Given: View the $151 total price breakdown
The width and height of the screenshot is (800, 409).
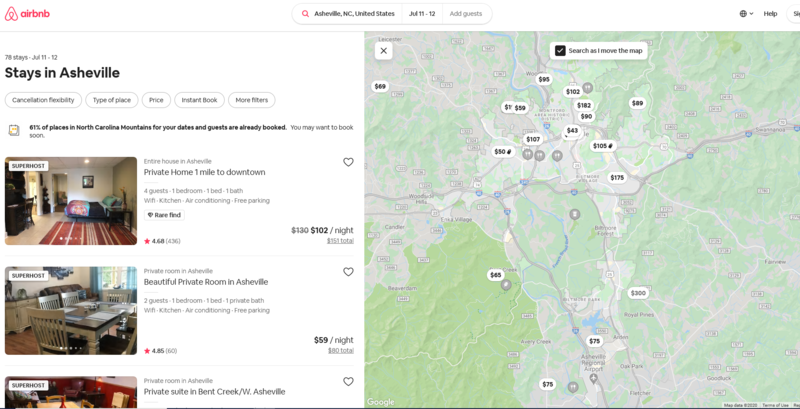Looking at the screenshot, I should [x=340, y=241].
